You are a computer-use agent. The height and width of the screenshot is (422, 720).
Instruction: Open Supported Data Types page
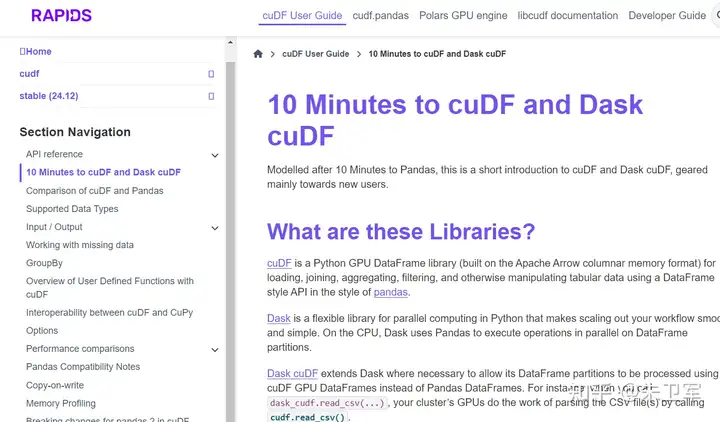tap(72, 209)
